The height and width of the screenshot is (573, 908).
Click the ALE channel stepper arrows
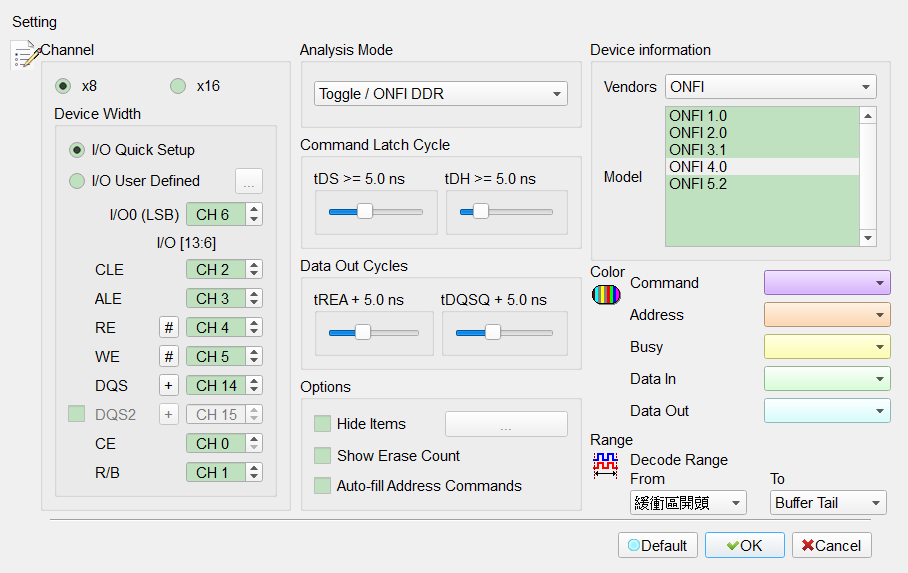(x=254, y=298)
